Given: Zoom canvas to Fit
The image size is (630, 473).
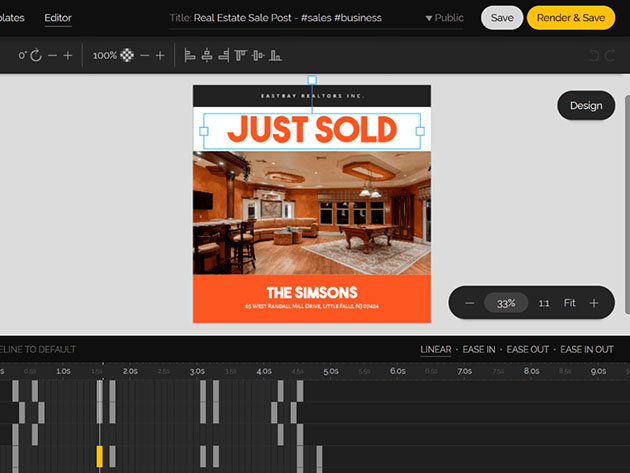Looking at the screenshot, I should (x=570, y=303).
